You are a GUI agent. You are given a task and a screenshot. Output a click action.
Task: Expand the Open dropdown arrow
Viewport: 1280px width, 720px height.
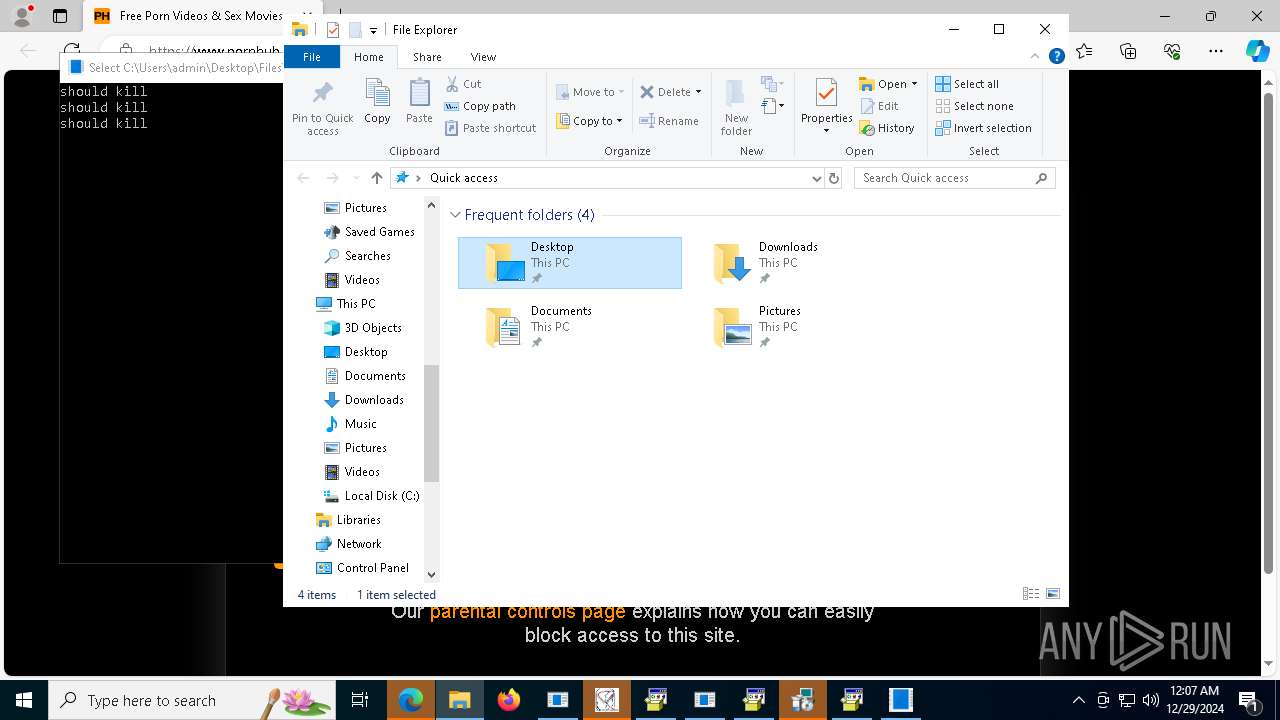pos(914,84)
